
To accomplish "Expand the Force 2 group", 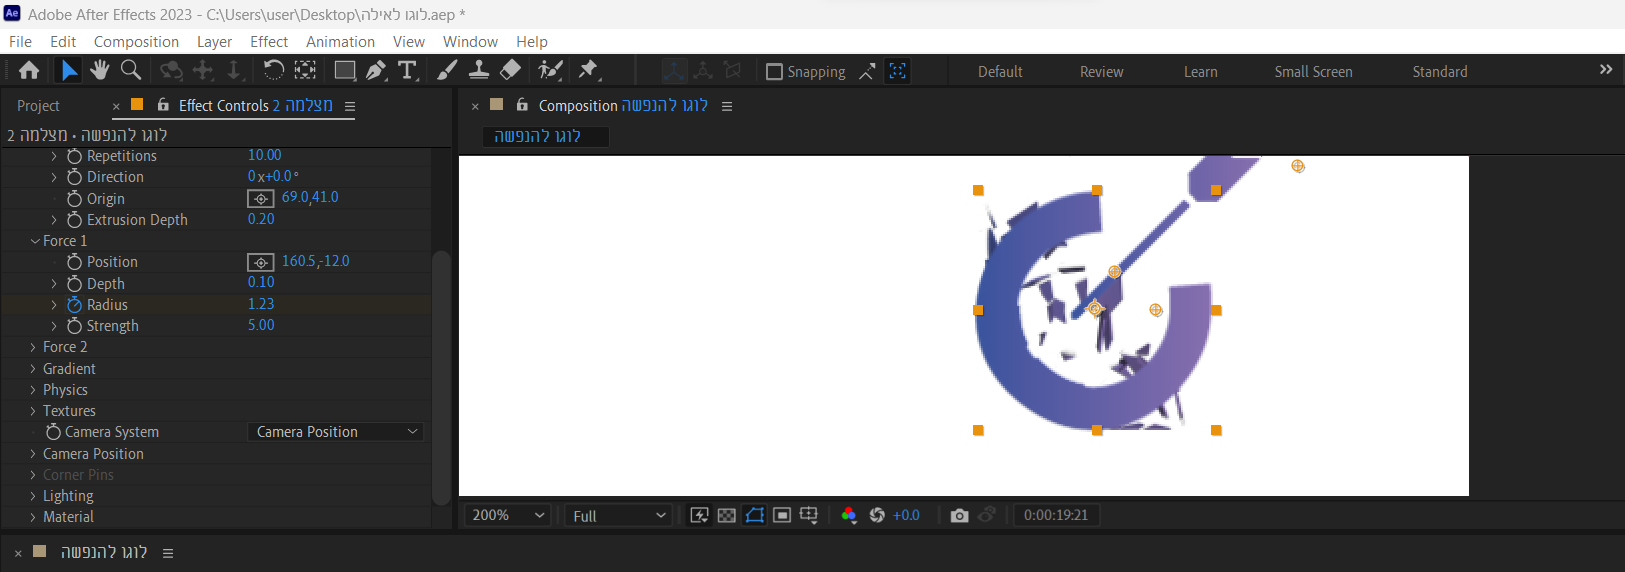I will click(33, 347).
